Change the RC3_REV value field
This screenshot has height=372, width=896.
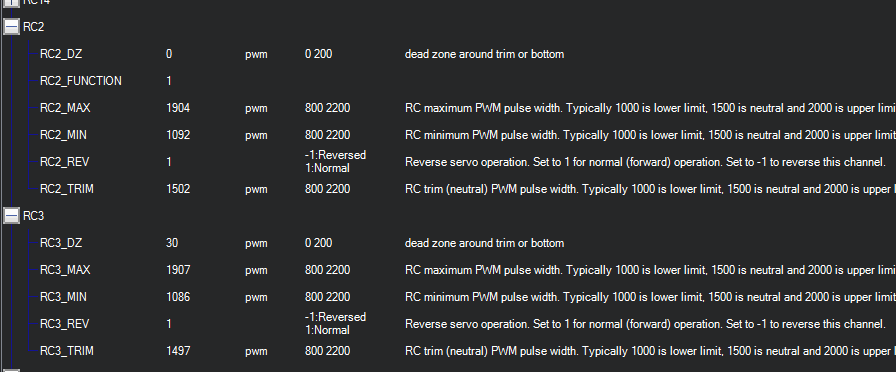169,323
